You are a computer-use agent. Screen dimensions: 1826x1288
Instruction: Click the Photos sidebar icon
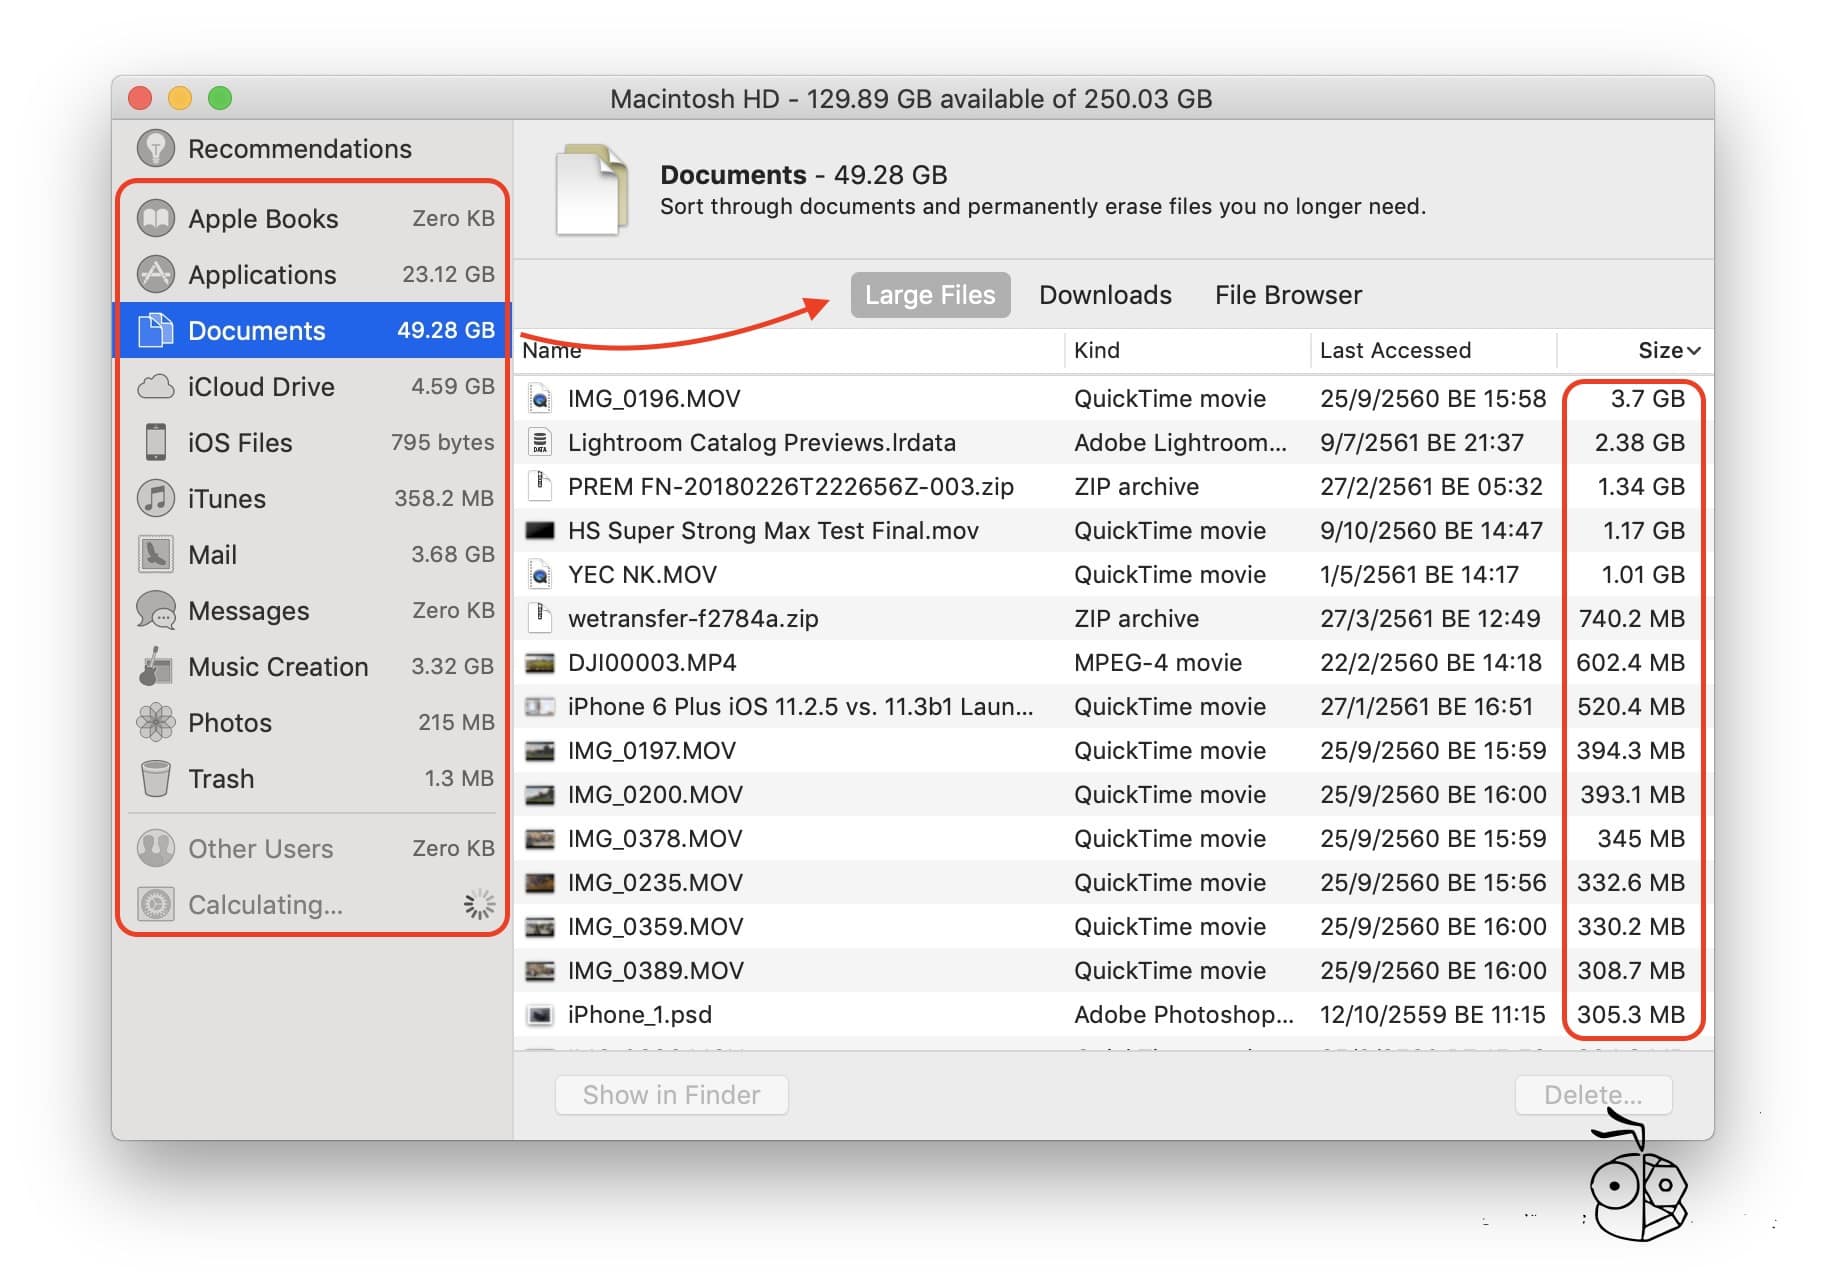[155, 722]
